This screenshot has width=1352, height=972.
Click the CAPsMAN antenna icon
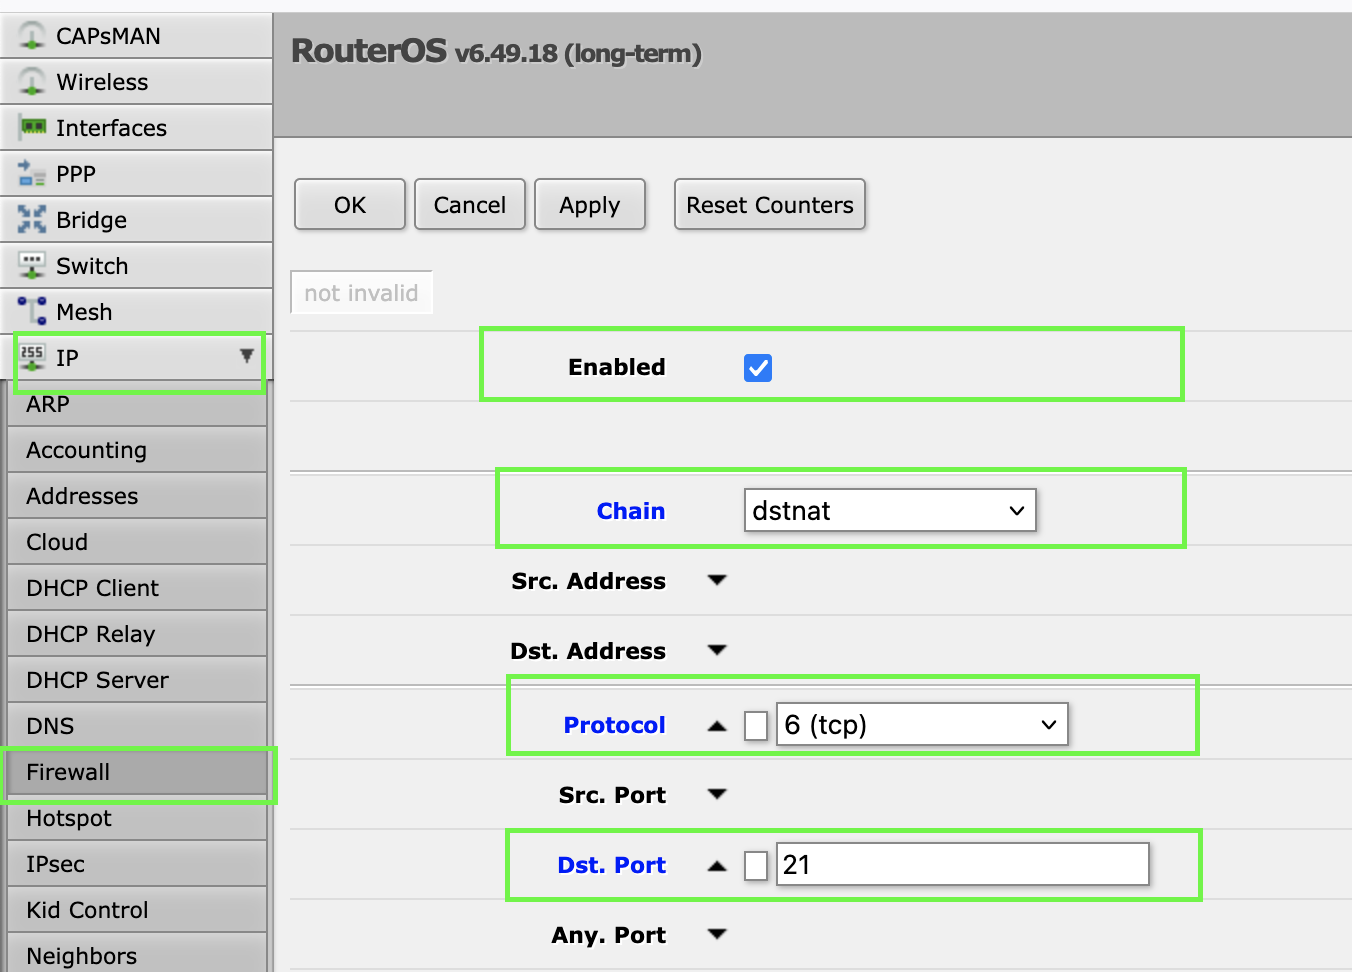coord(32,36)
